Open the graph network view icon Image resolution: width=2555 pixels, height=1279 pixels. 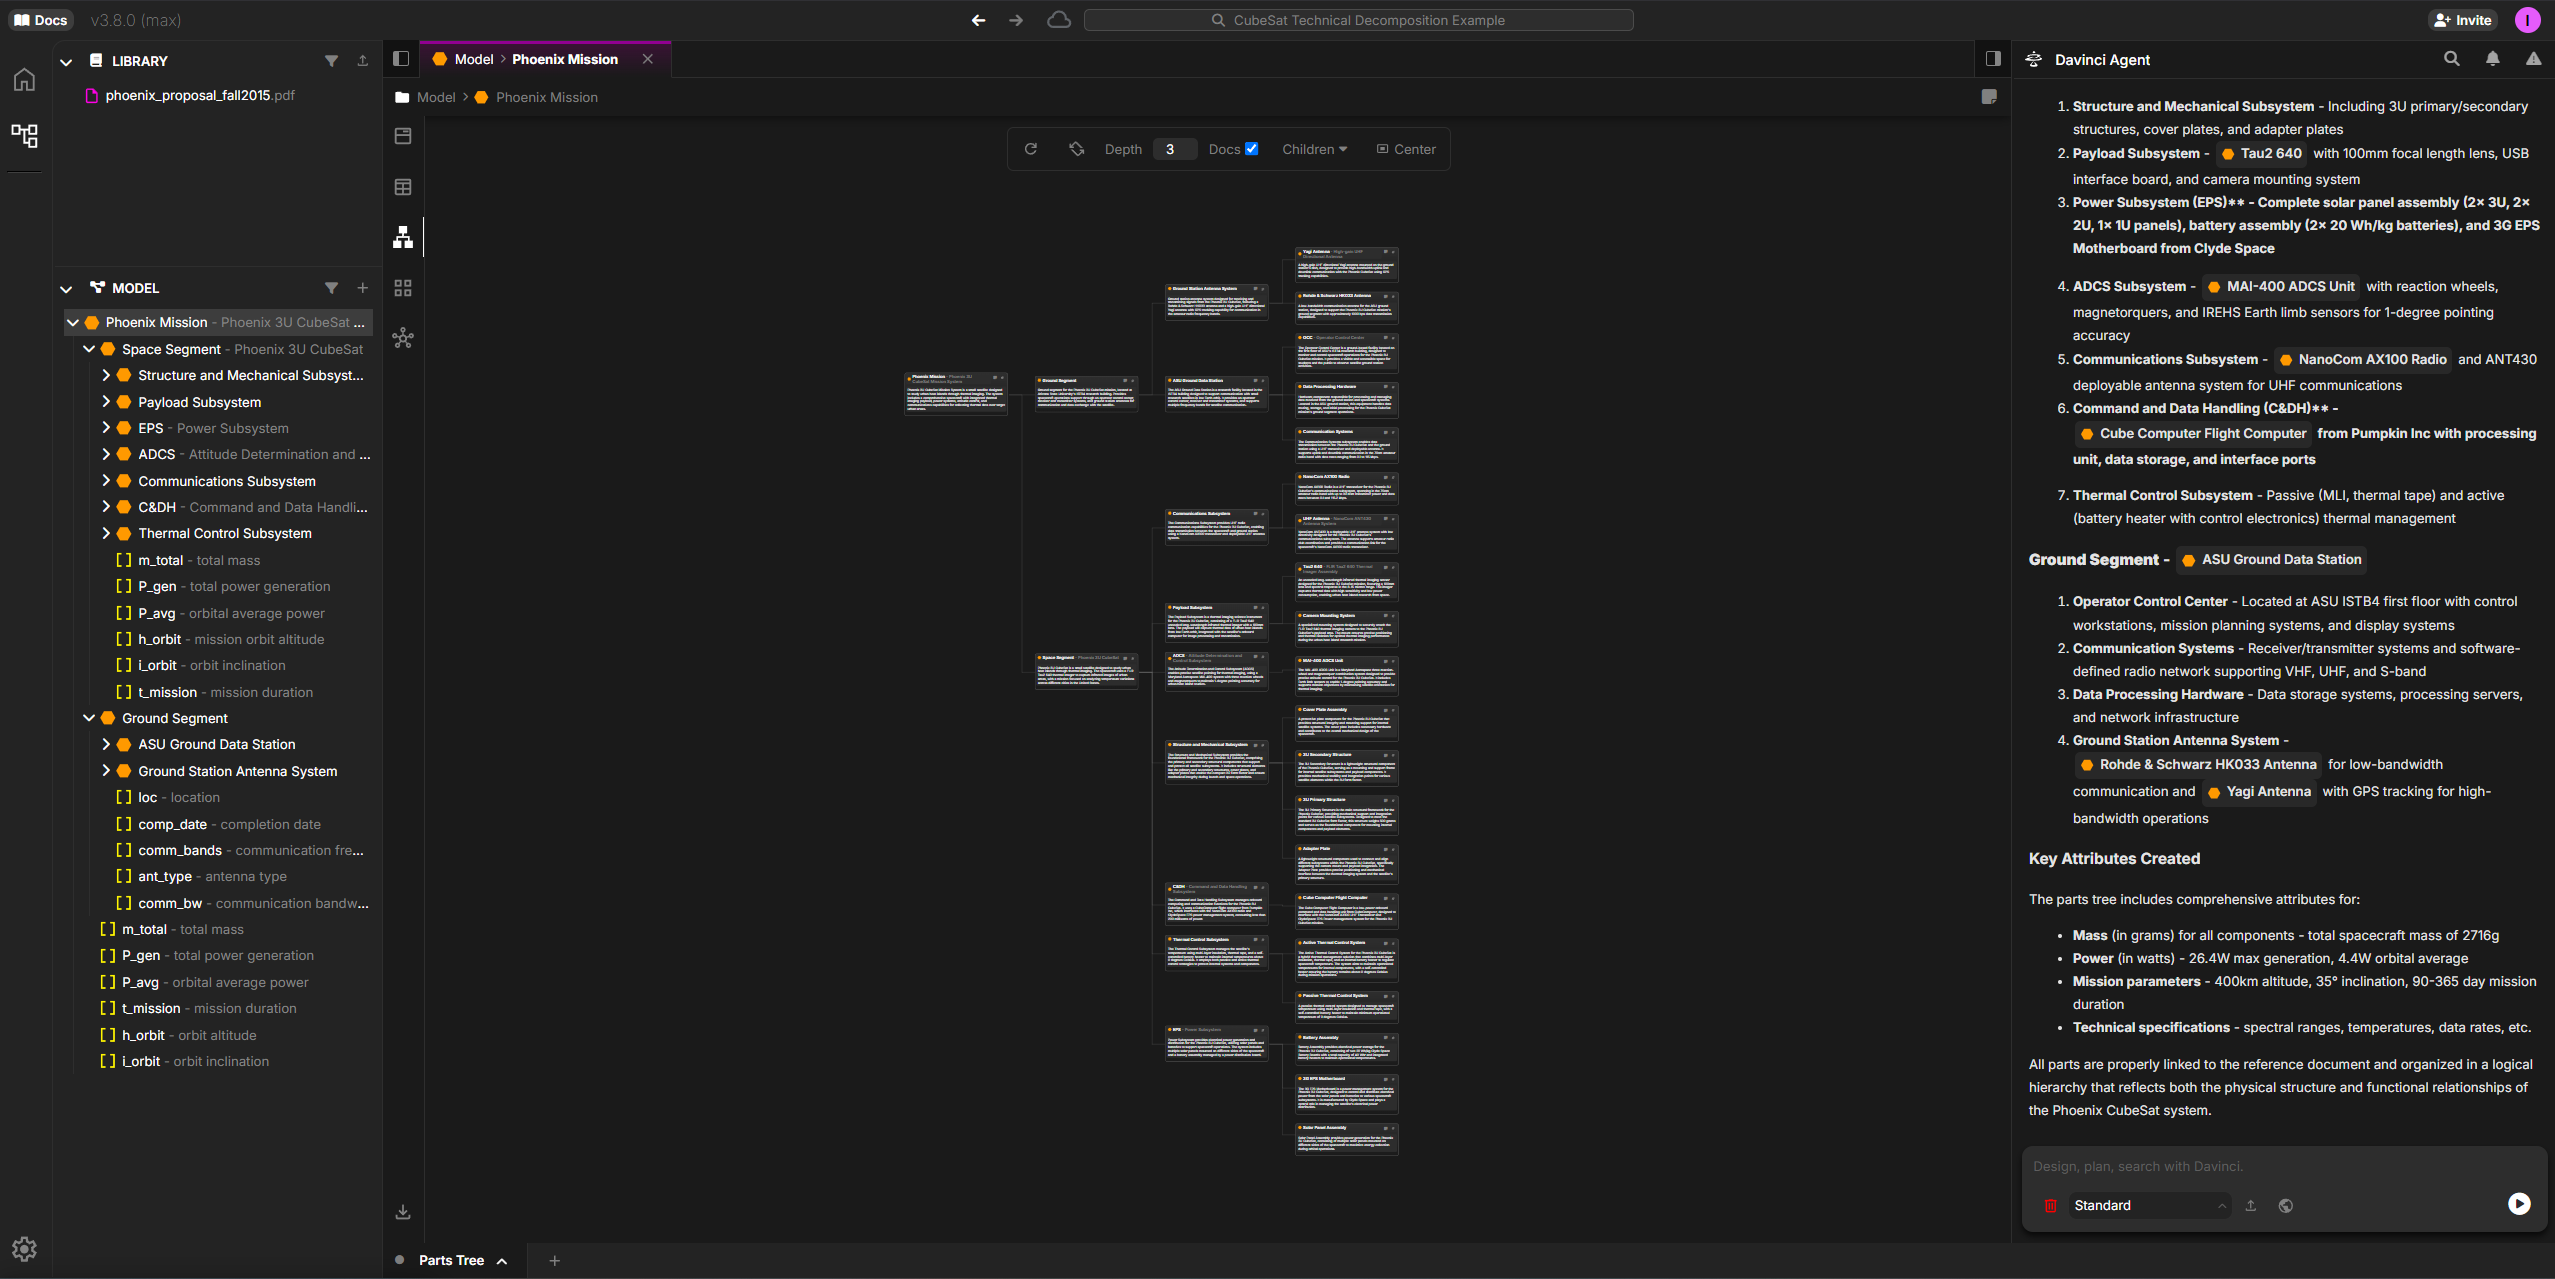point(403,338)
